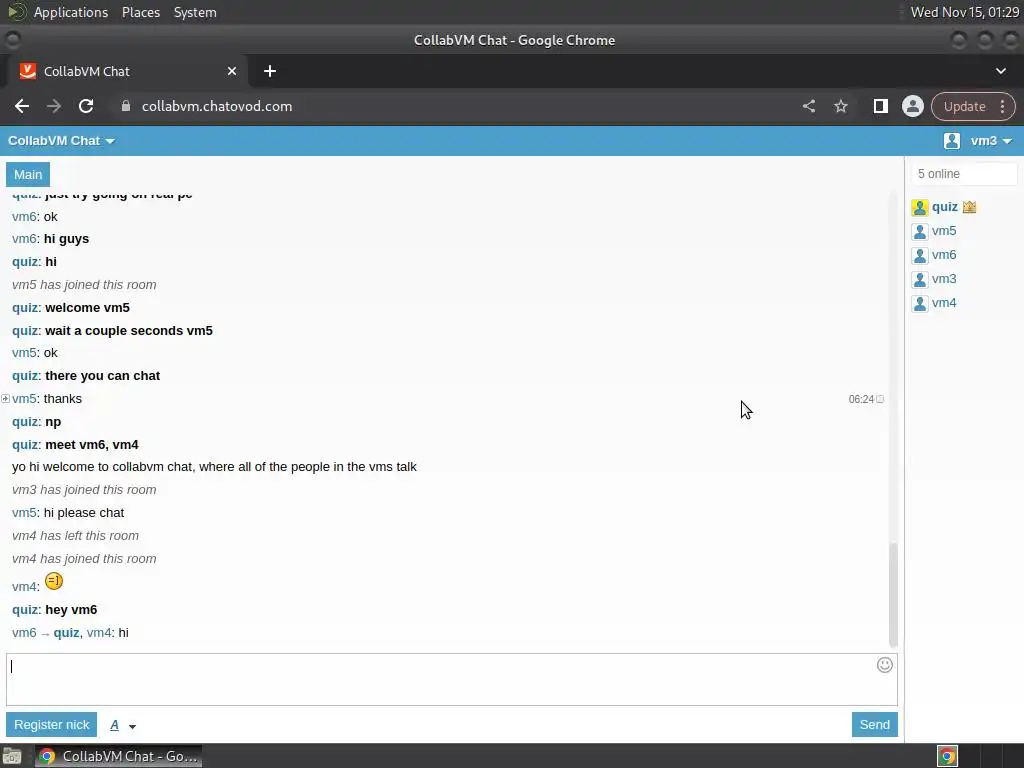1024x768 pixels.
Task: Bookmark this tab with the star icon
Action: [x=840, y=106]
